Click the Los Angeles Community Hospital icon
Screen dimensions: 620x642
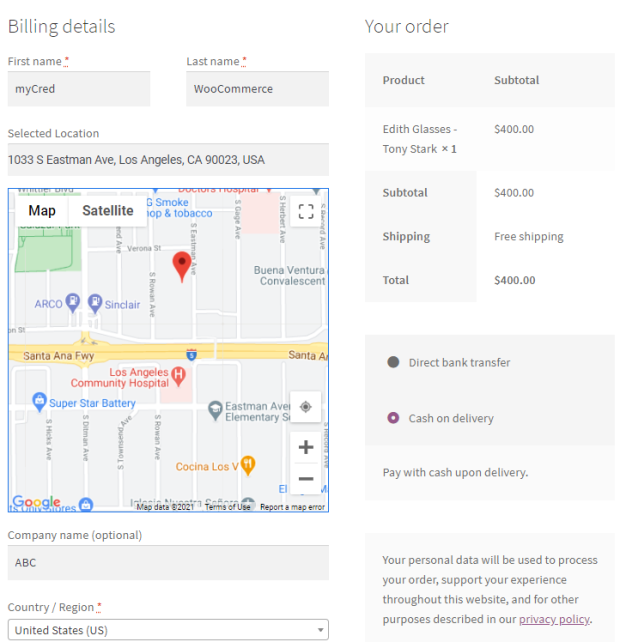pyautogui.click(x=178, y=376)
